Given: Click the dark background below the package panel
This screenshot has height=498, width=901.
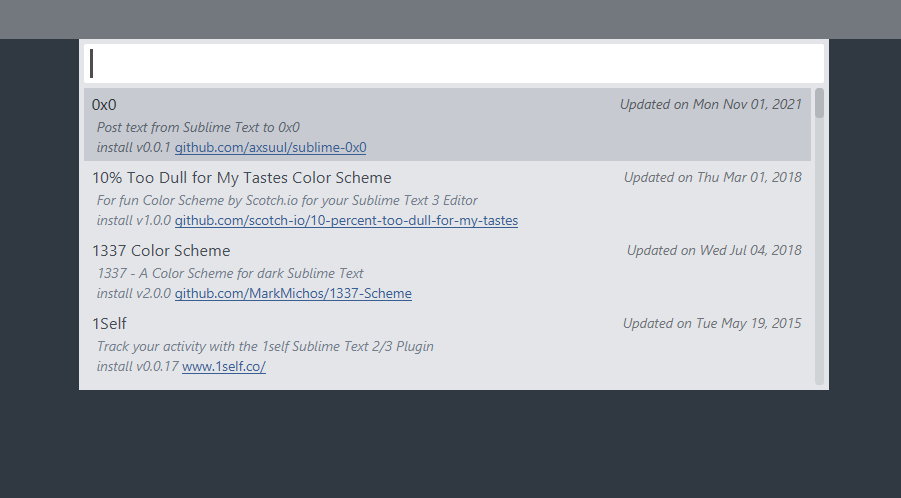Looking at the screenshot, I should click(x=450, y=445).
